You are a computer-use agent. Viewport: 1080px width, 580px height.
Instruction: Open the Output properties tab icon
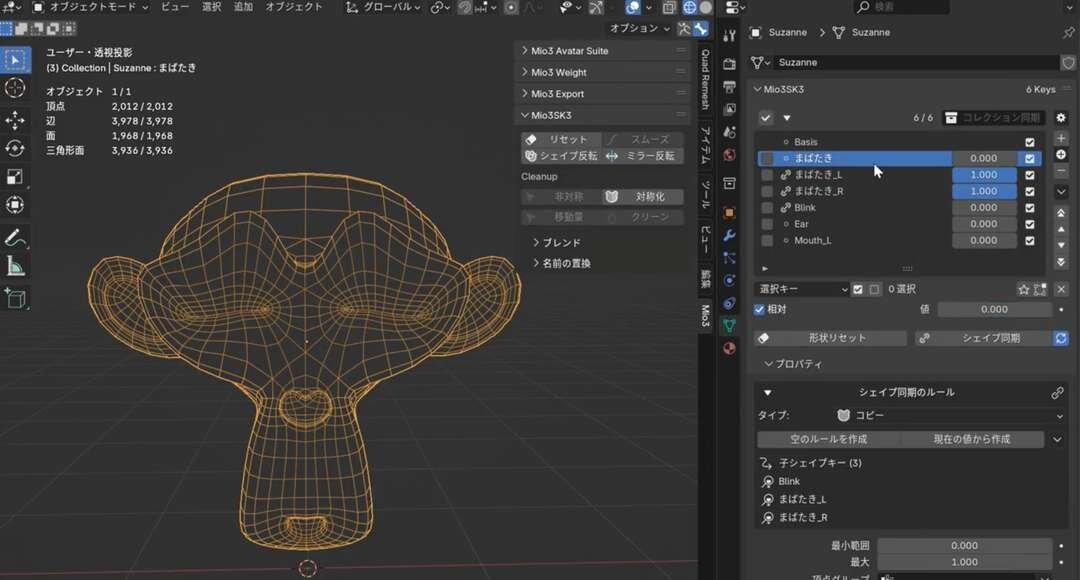729,87
